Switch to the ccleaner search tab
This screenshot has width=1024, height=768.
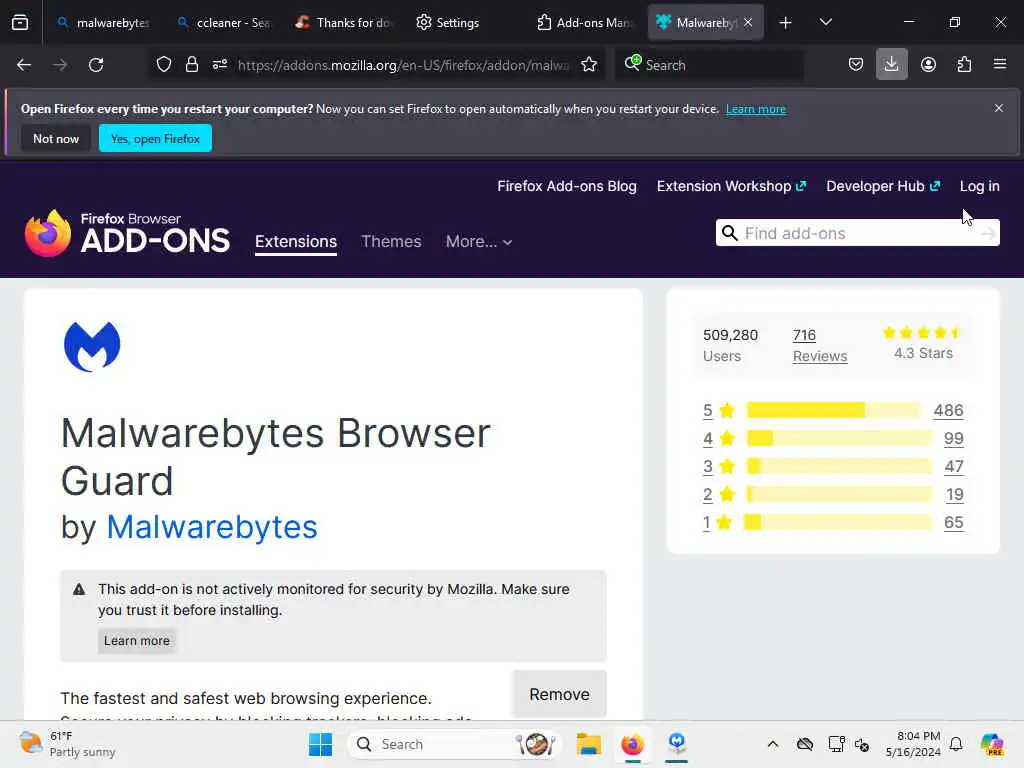tap(224, 23)
